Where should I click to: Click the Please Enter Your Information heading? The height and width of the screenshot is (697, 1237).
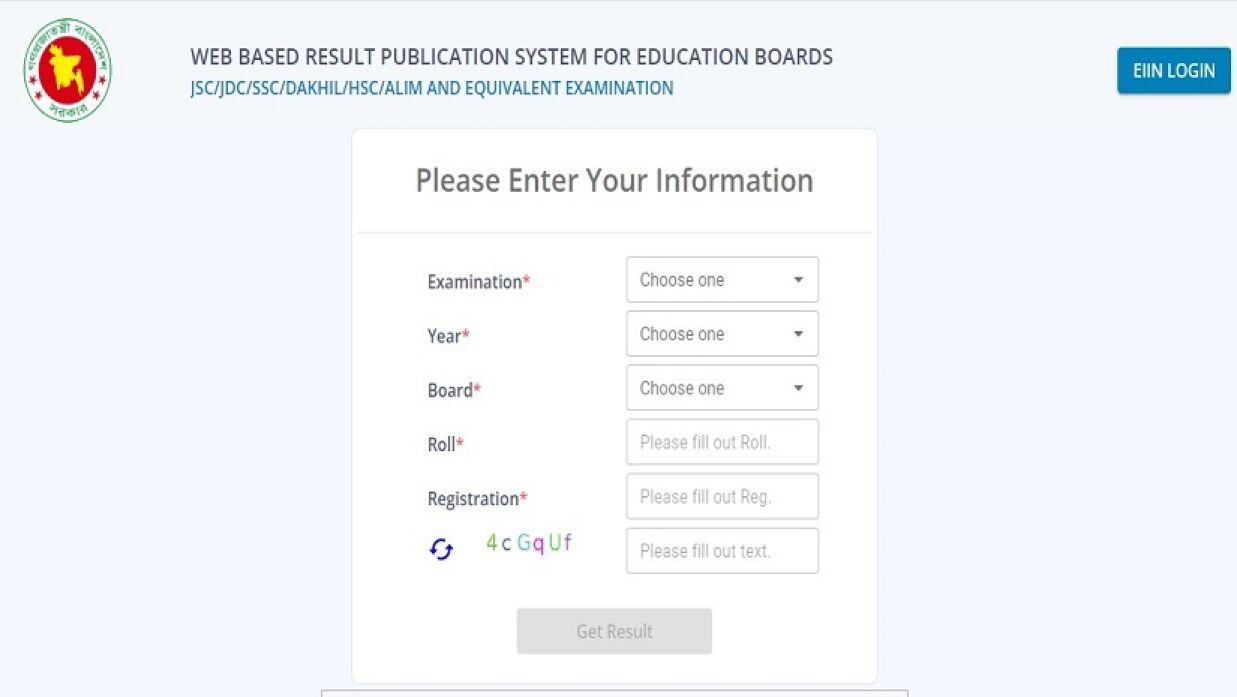click(614, 181)
